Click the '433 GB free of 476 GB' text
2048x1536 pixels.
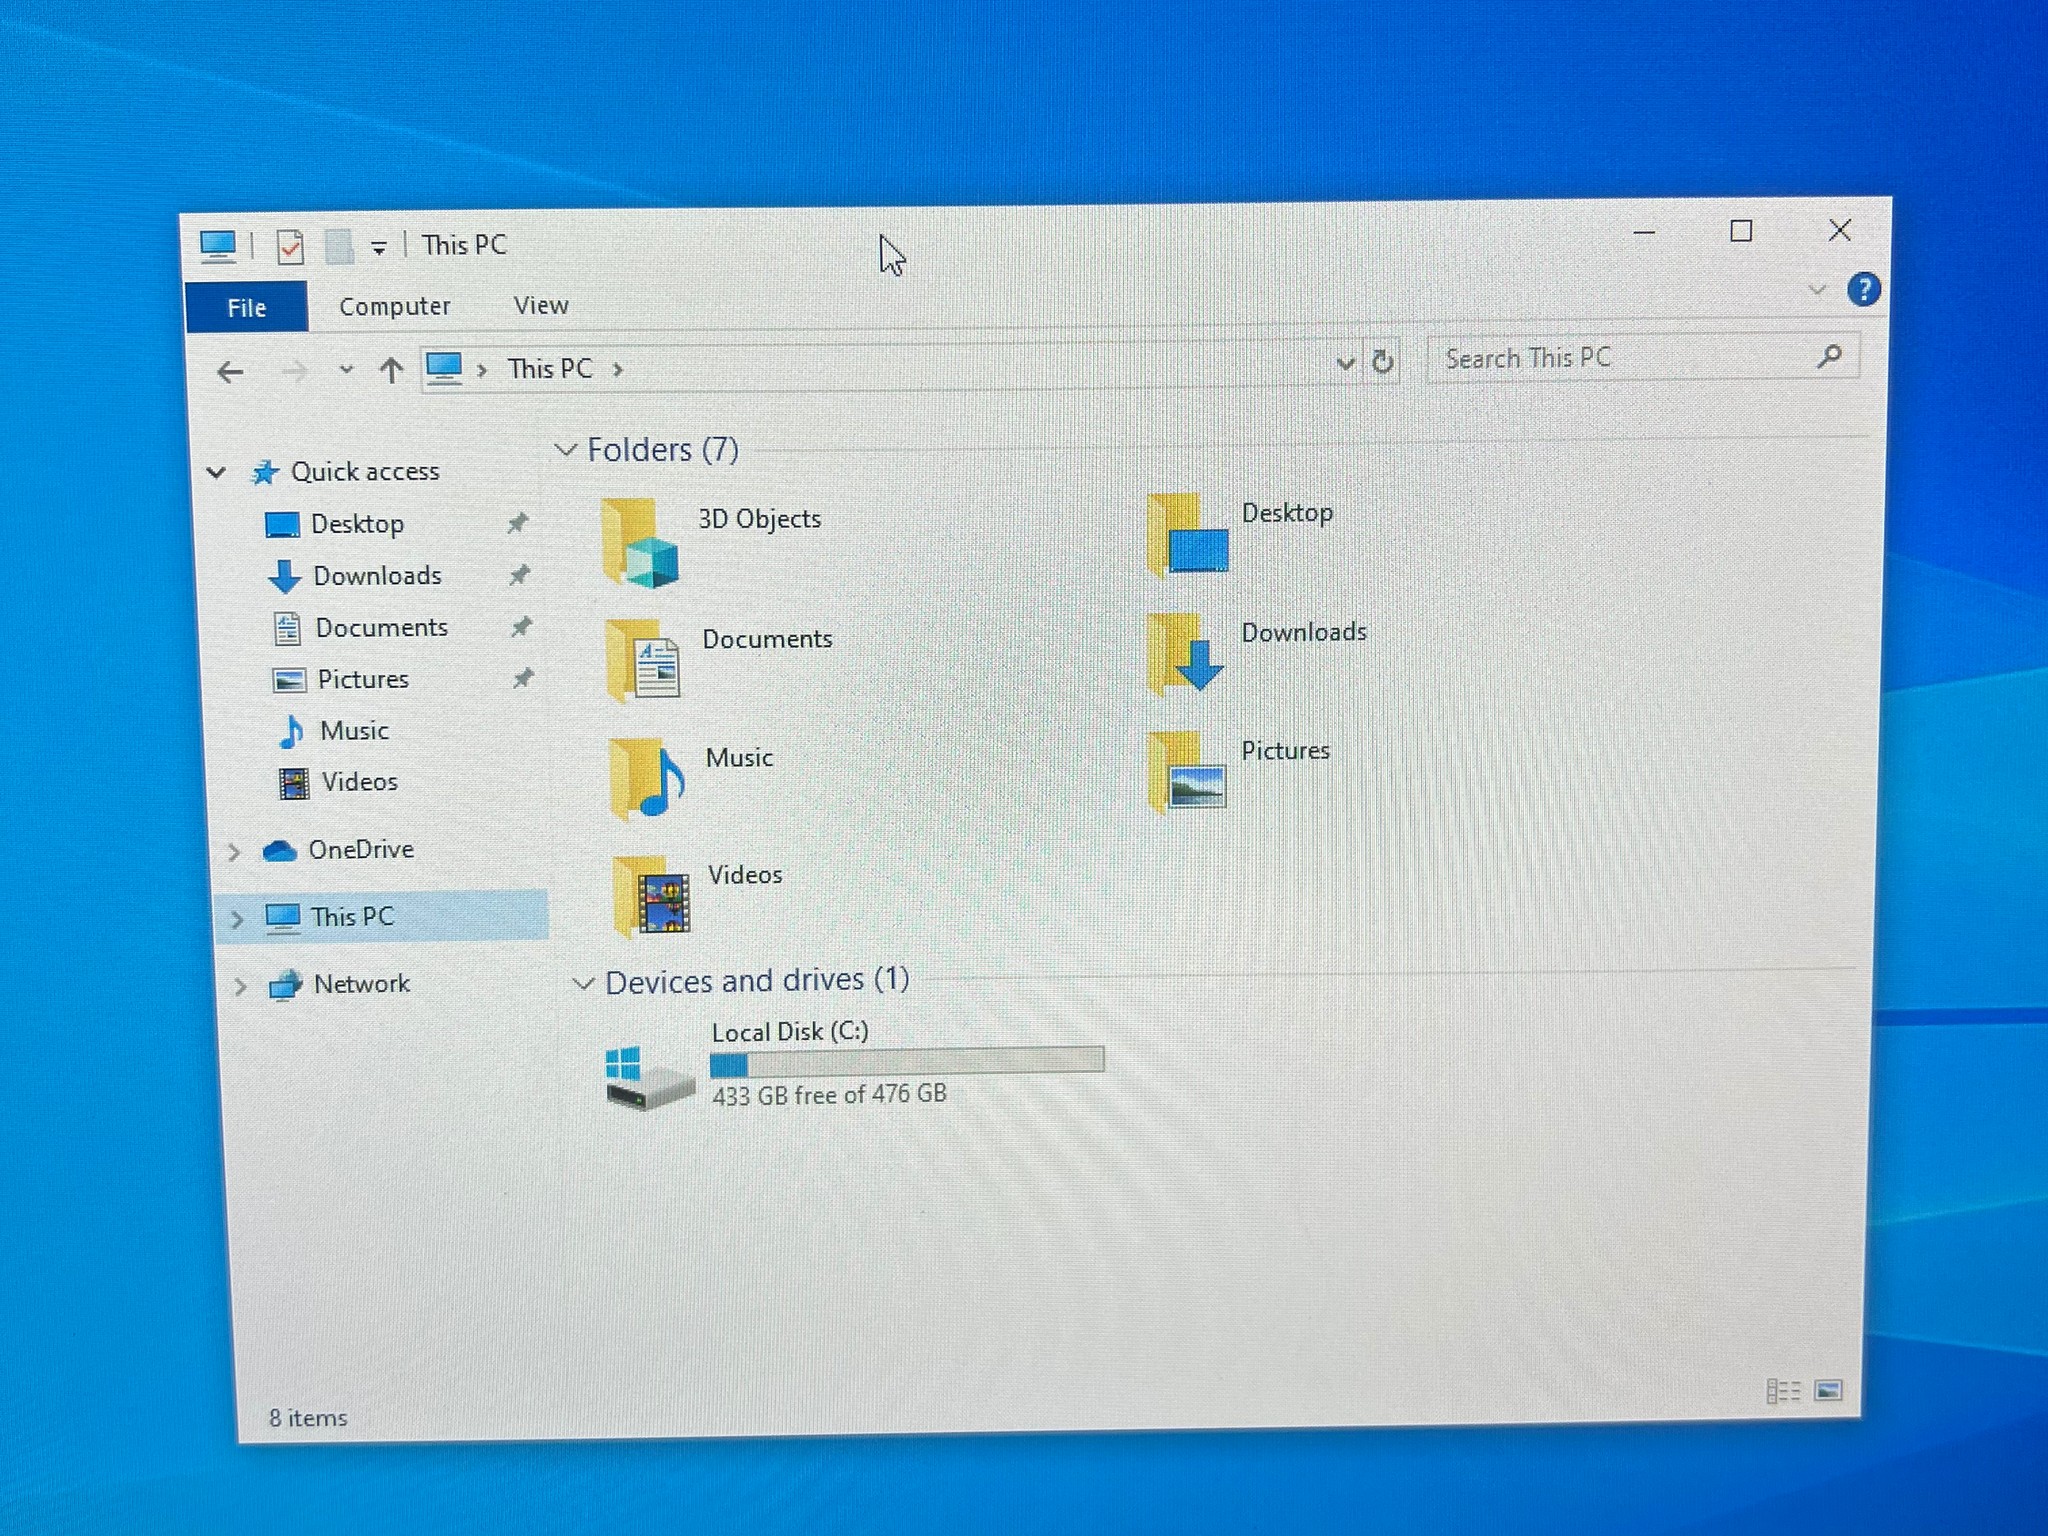pos(829,1095)
